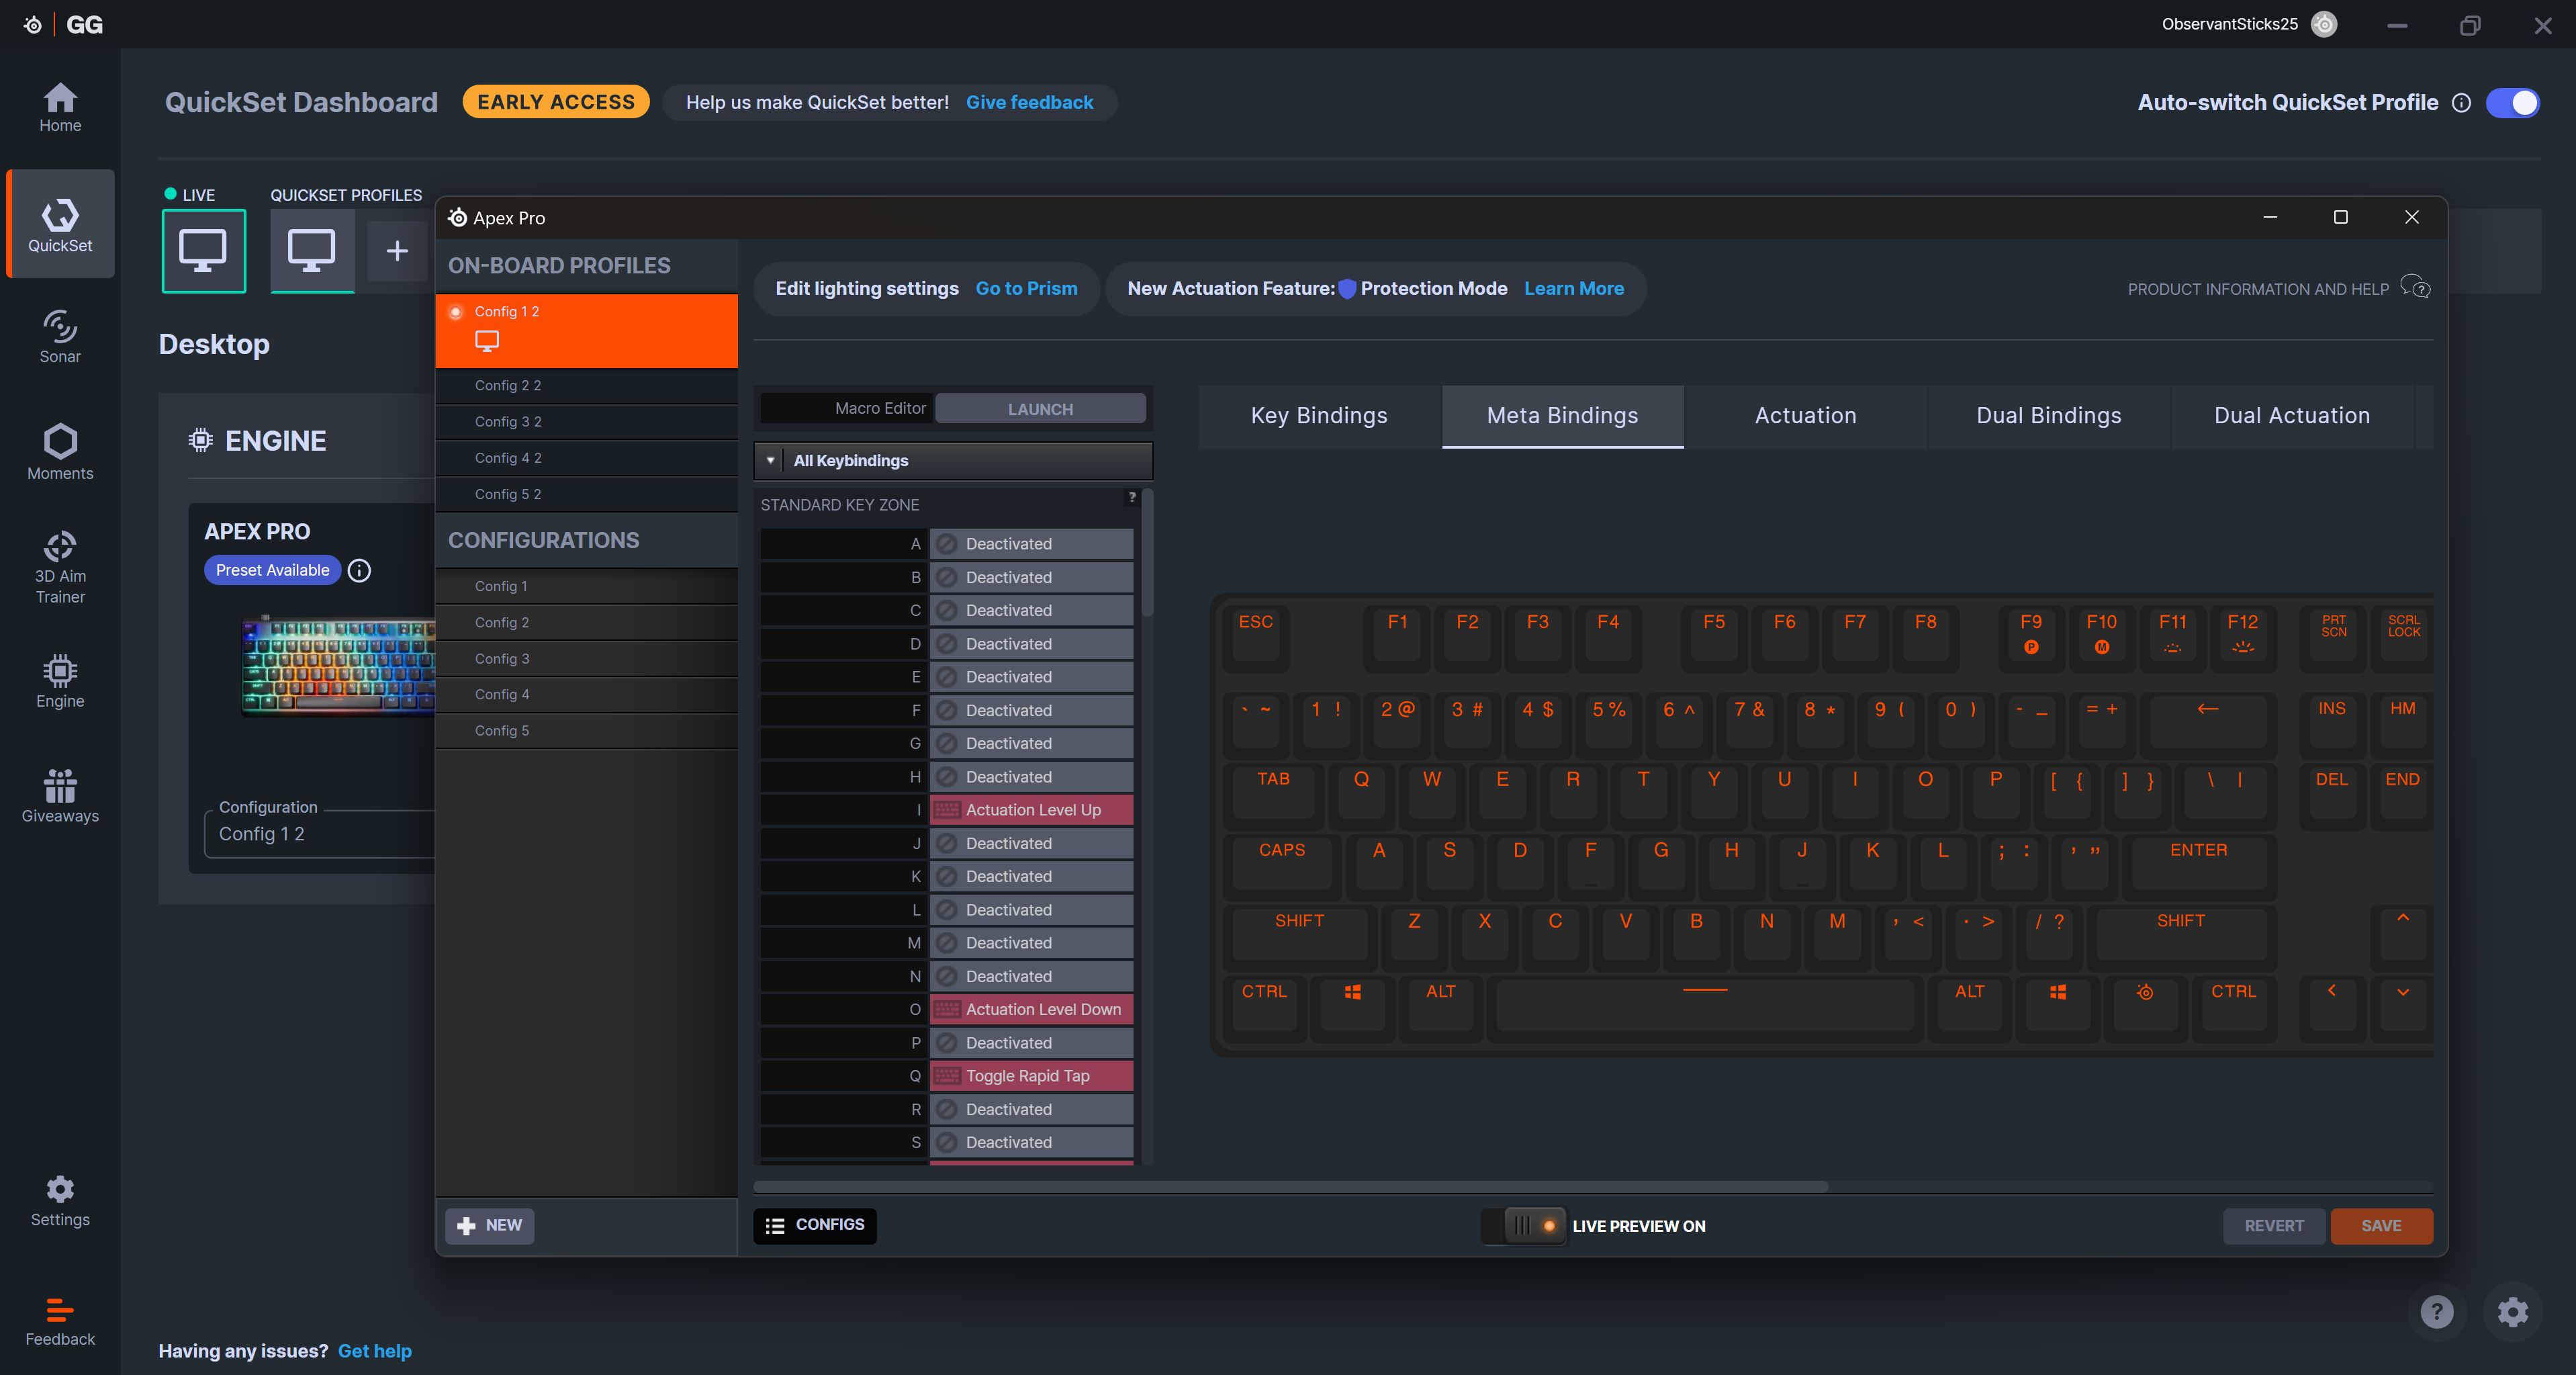The width and height of the screenshot is (2576, 1375).
Task: Add a new QuickSet profile with plus
Action: point(397,251)
